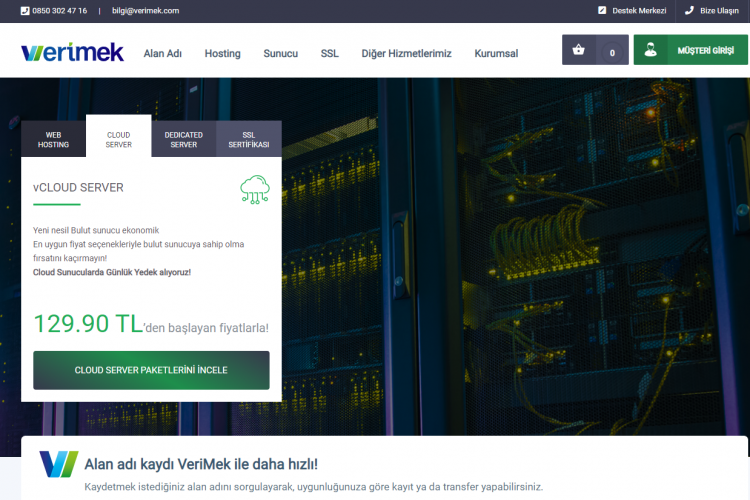
Task: Click the 'Kaydetmek istediğiniz alan adını' description text
Action: [x=314, y=487]
